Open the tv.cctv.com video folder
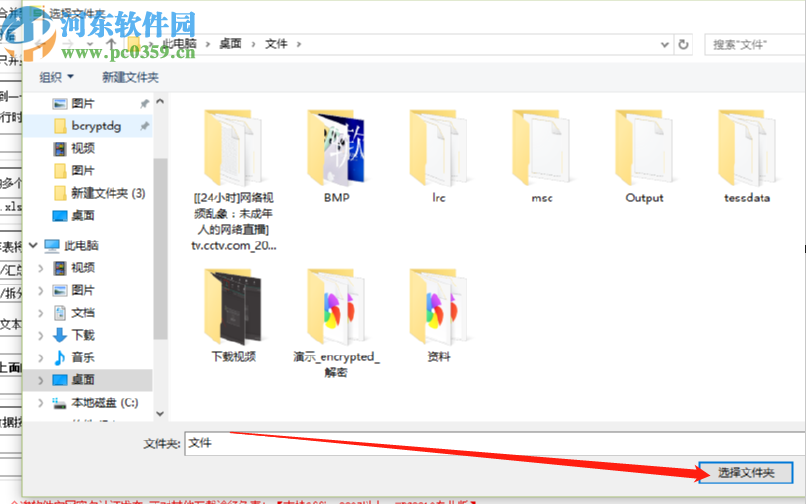Viewport: 806px width, 504px height. pos(234,180)
